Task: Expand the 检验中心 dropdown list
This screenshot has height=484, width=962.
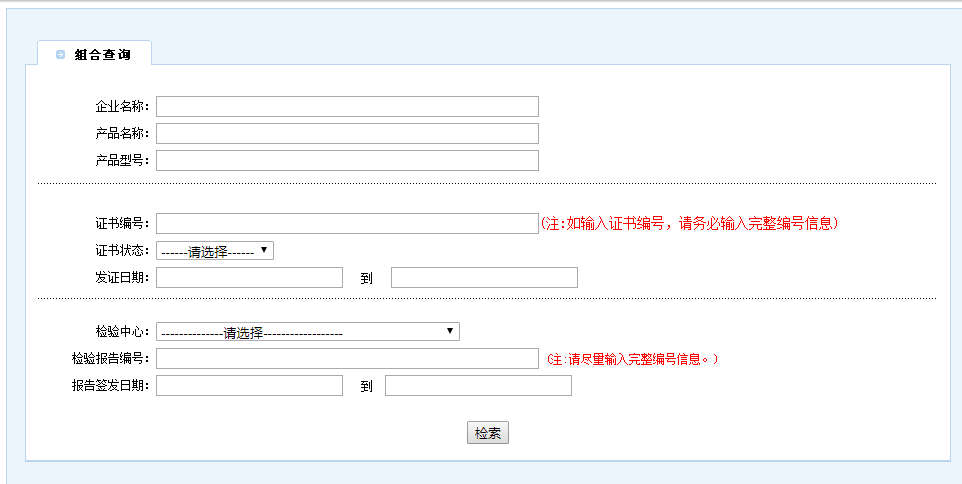Action: tap(308, 332)
